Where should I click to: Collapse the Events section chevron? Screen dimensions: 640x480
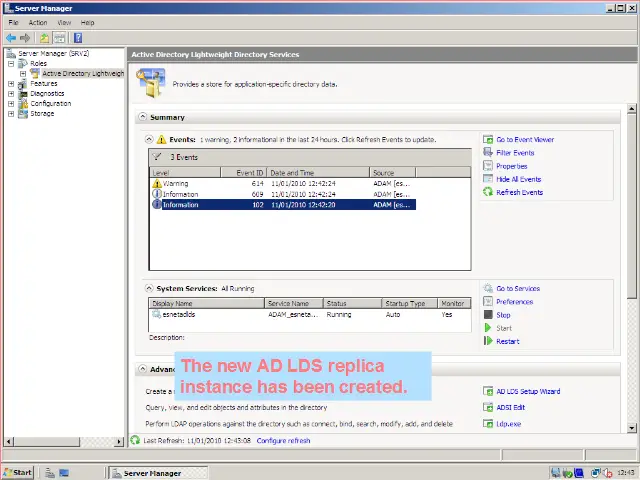coord(149,139)
